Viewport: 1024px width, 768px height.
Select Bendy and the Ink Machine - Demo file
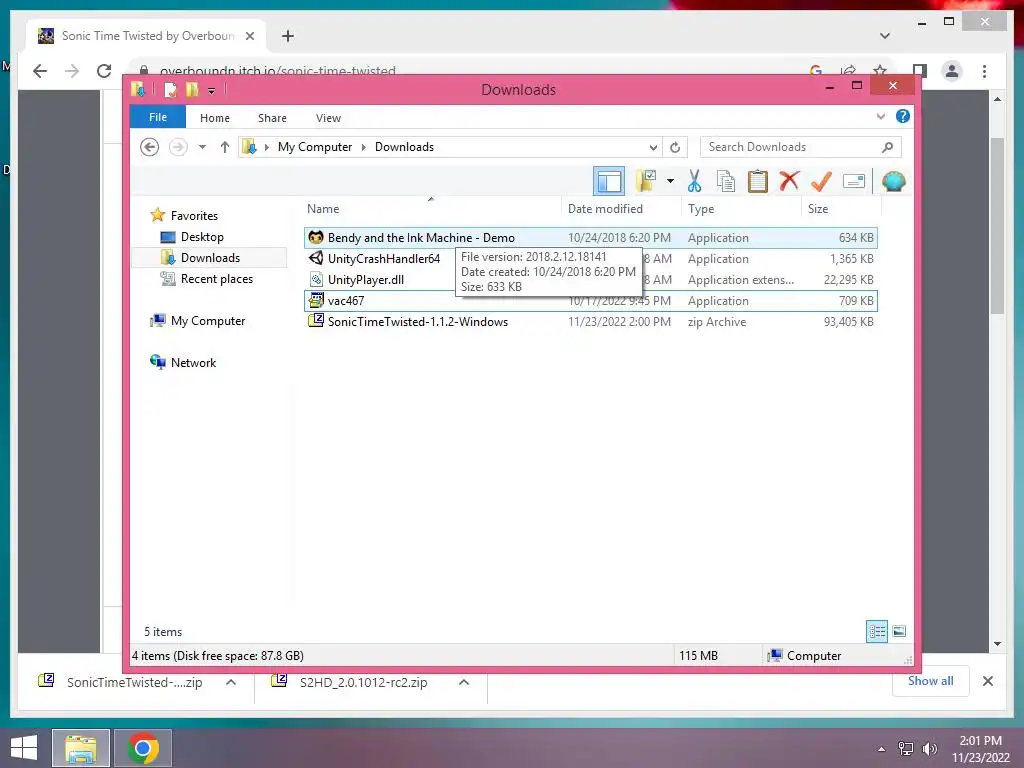[x=590, y=238]
